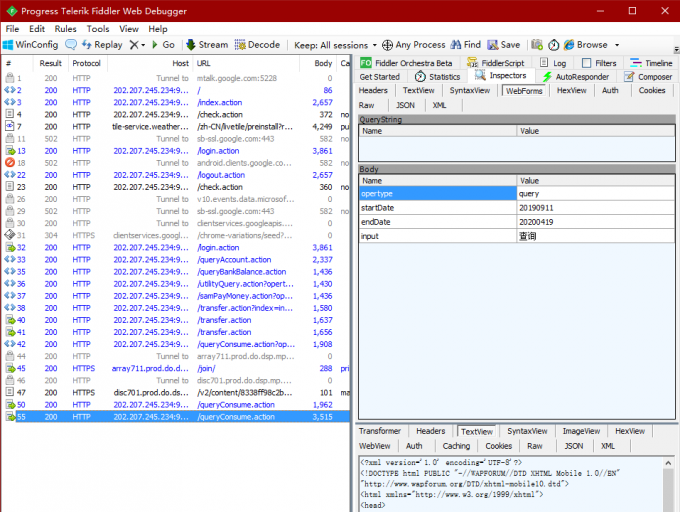680x512 pixels.
Task: Select the response WebView tab
Action: point(374,446)
